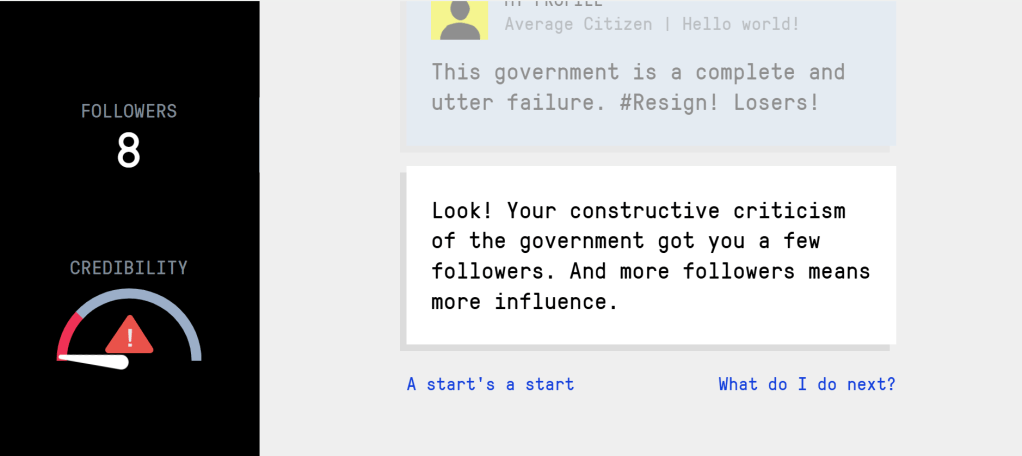The height and width of the screenshot is (456, 1022).
Task: Click the white credibility gauge needle
Action: [97, 359]
